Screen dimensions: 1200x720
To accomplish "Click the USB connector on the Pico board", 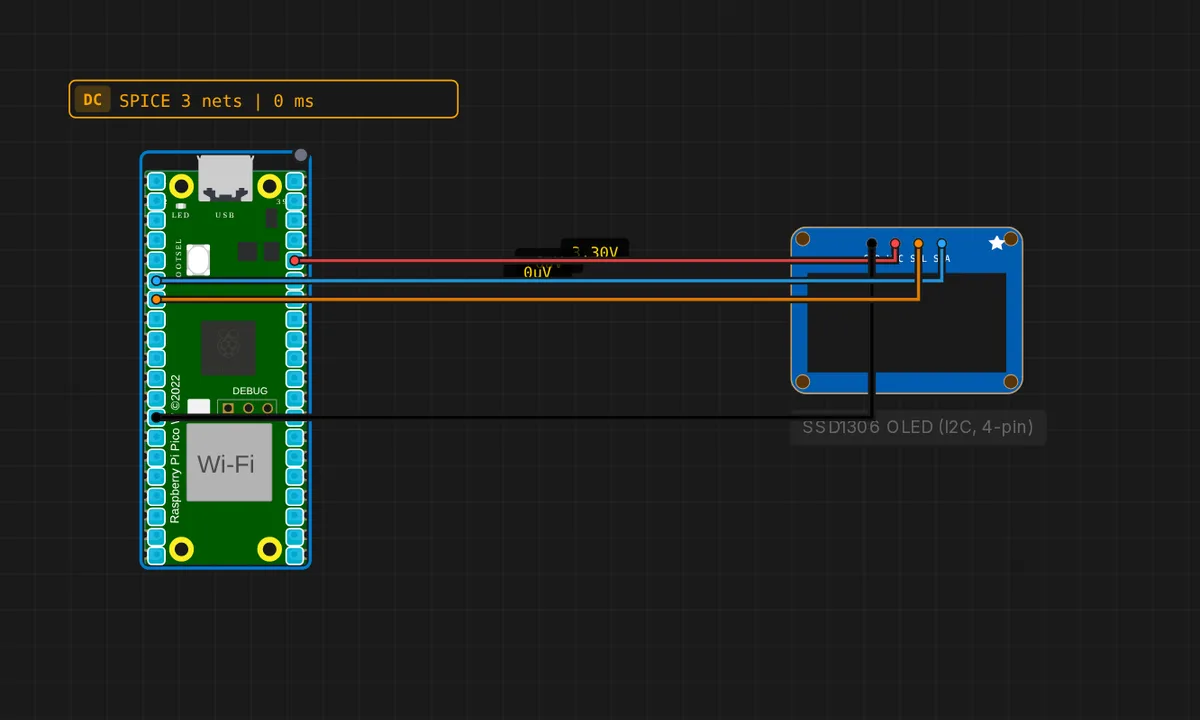I will coord(225,178).
